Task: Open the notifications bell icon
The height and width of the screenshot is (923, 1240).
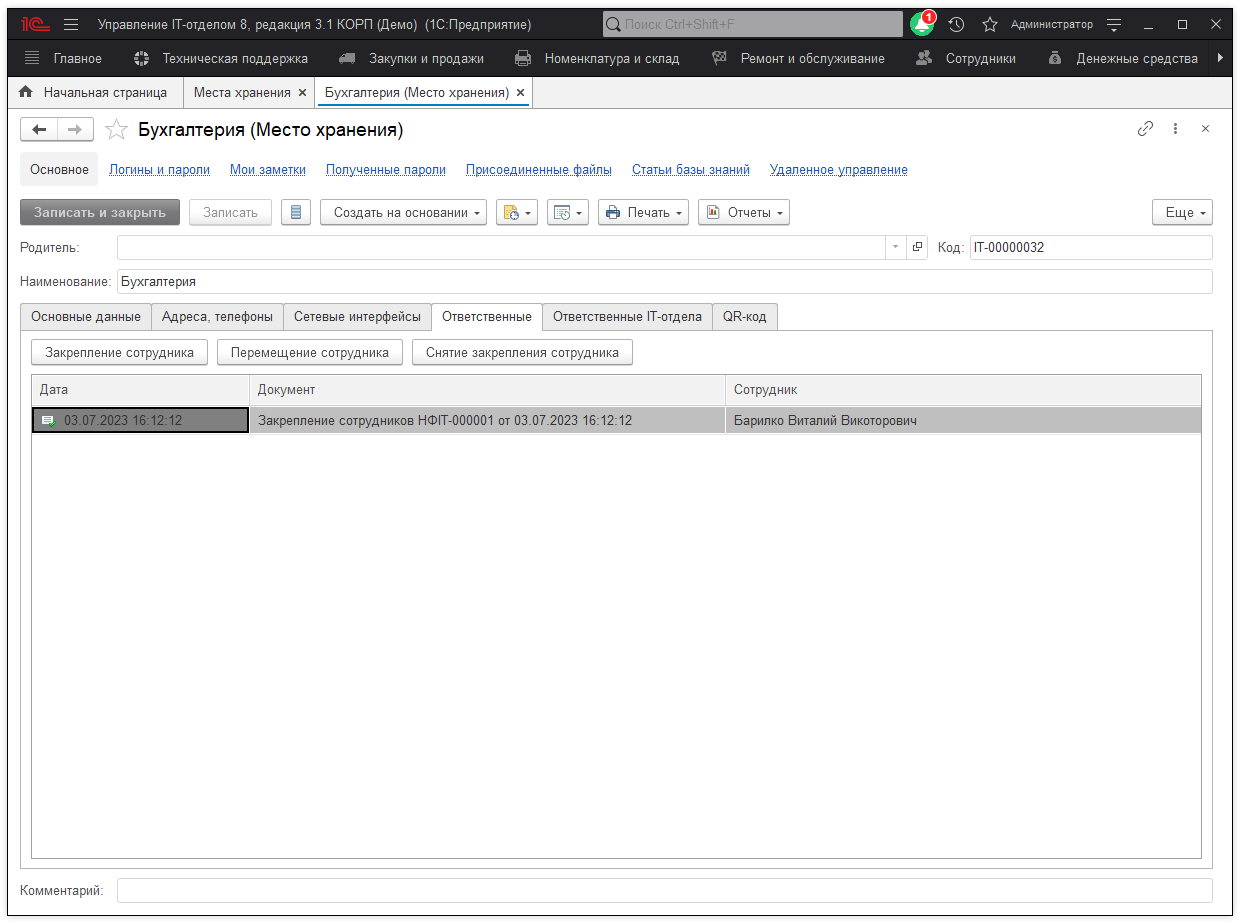Action: (921, 24)
